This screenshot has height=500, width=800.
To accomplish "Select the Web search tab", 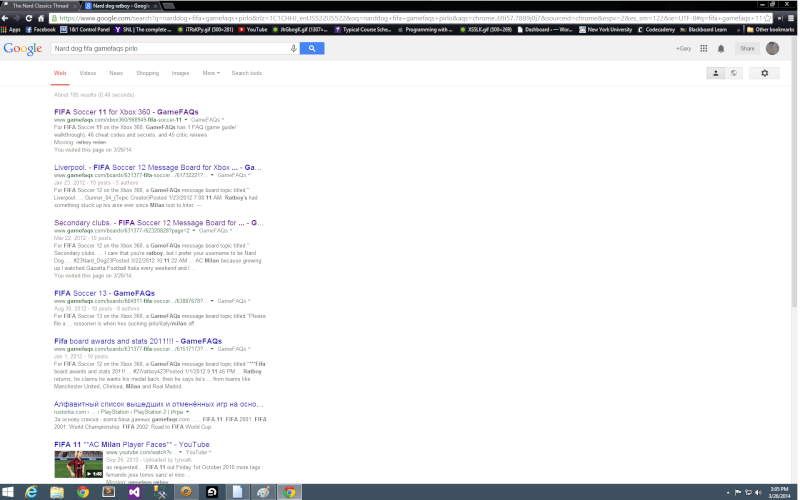I will coord(60,73).
